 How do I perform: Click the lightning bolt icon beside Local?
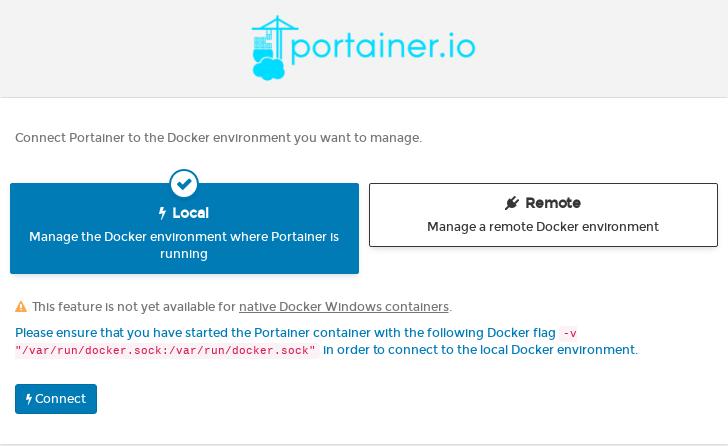pyautogui.click(x=163, y=213)
